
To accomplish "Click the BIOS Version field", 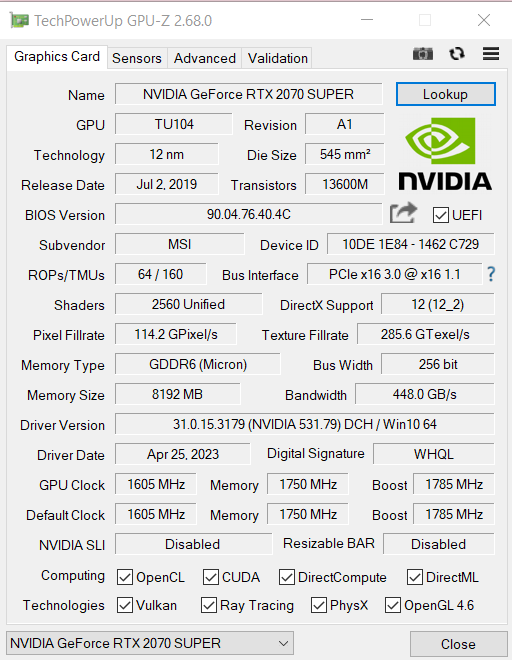I will (x=248, y=214).
